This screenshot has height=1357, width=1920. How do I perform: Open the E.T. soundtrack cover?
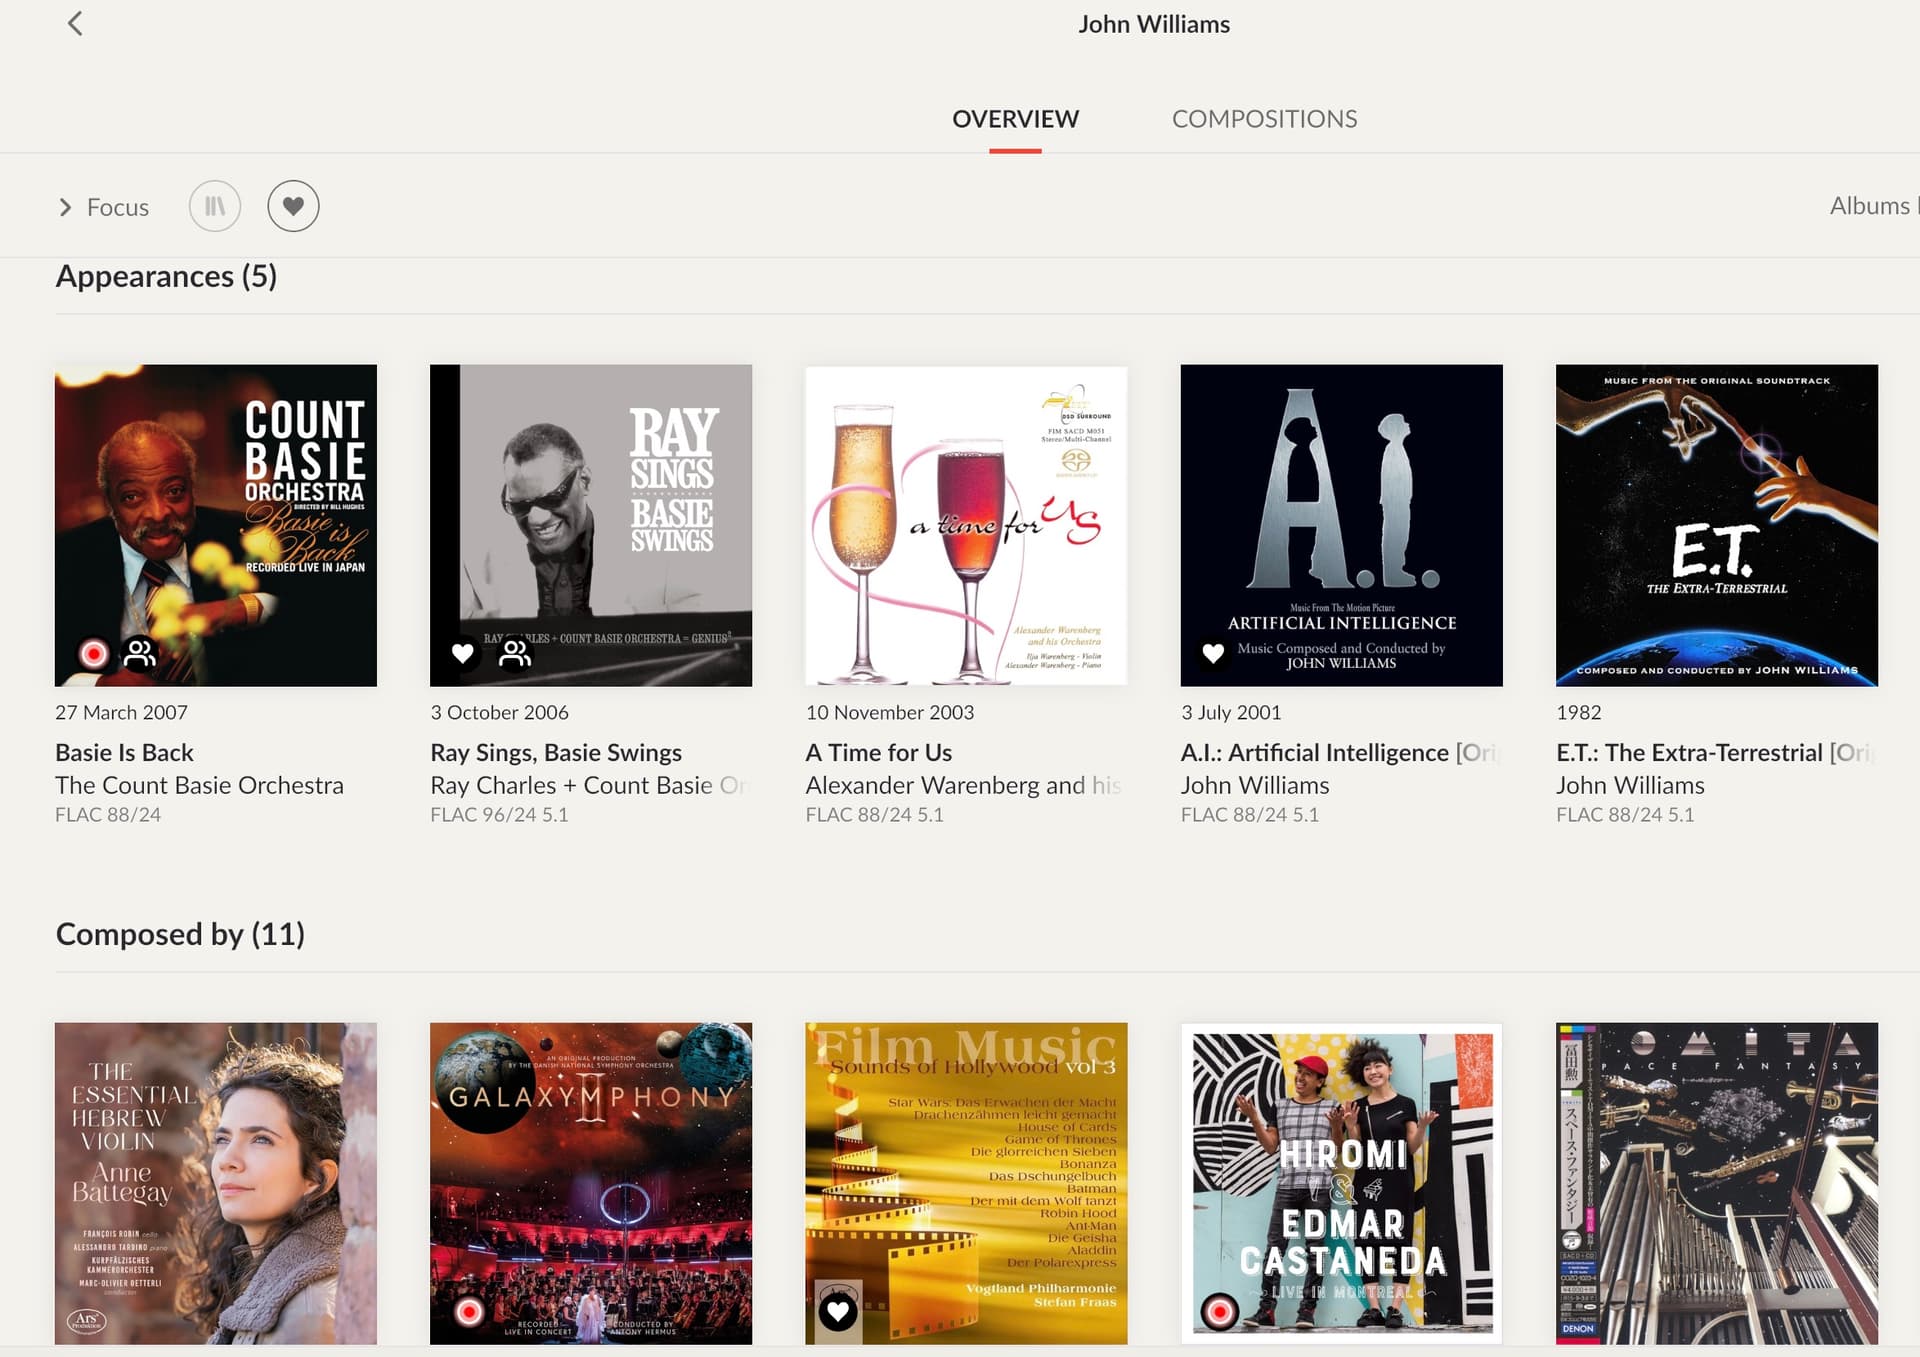[x=1717, y=525]
